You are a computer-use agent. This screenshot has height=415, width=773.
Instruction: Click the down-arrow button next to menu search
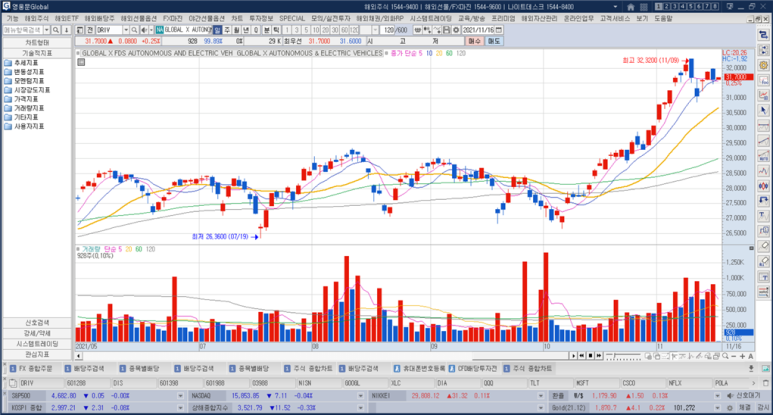tap(66, 30)
